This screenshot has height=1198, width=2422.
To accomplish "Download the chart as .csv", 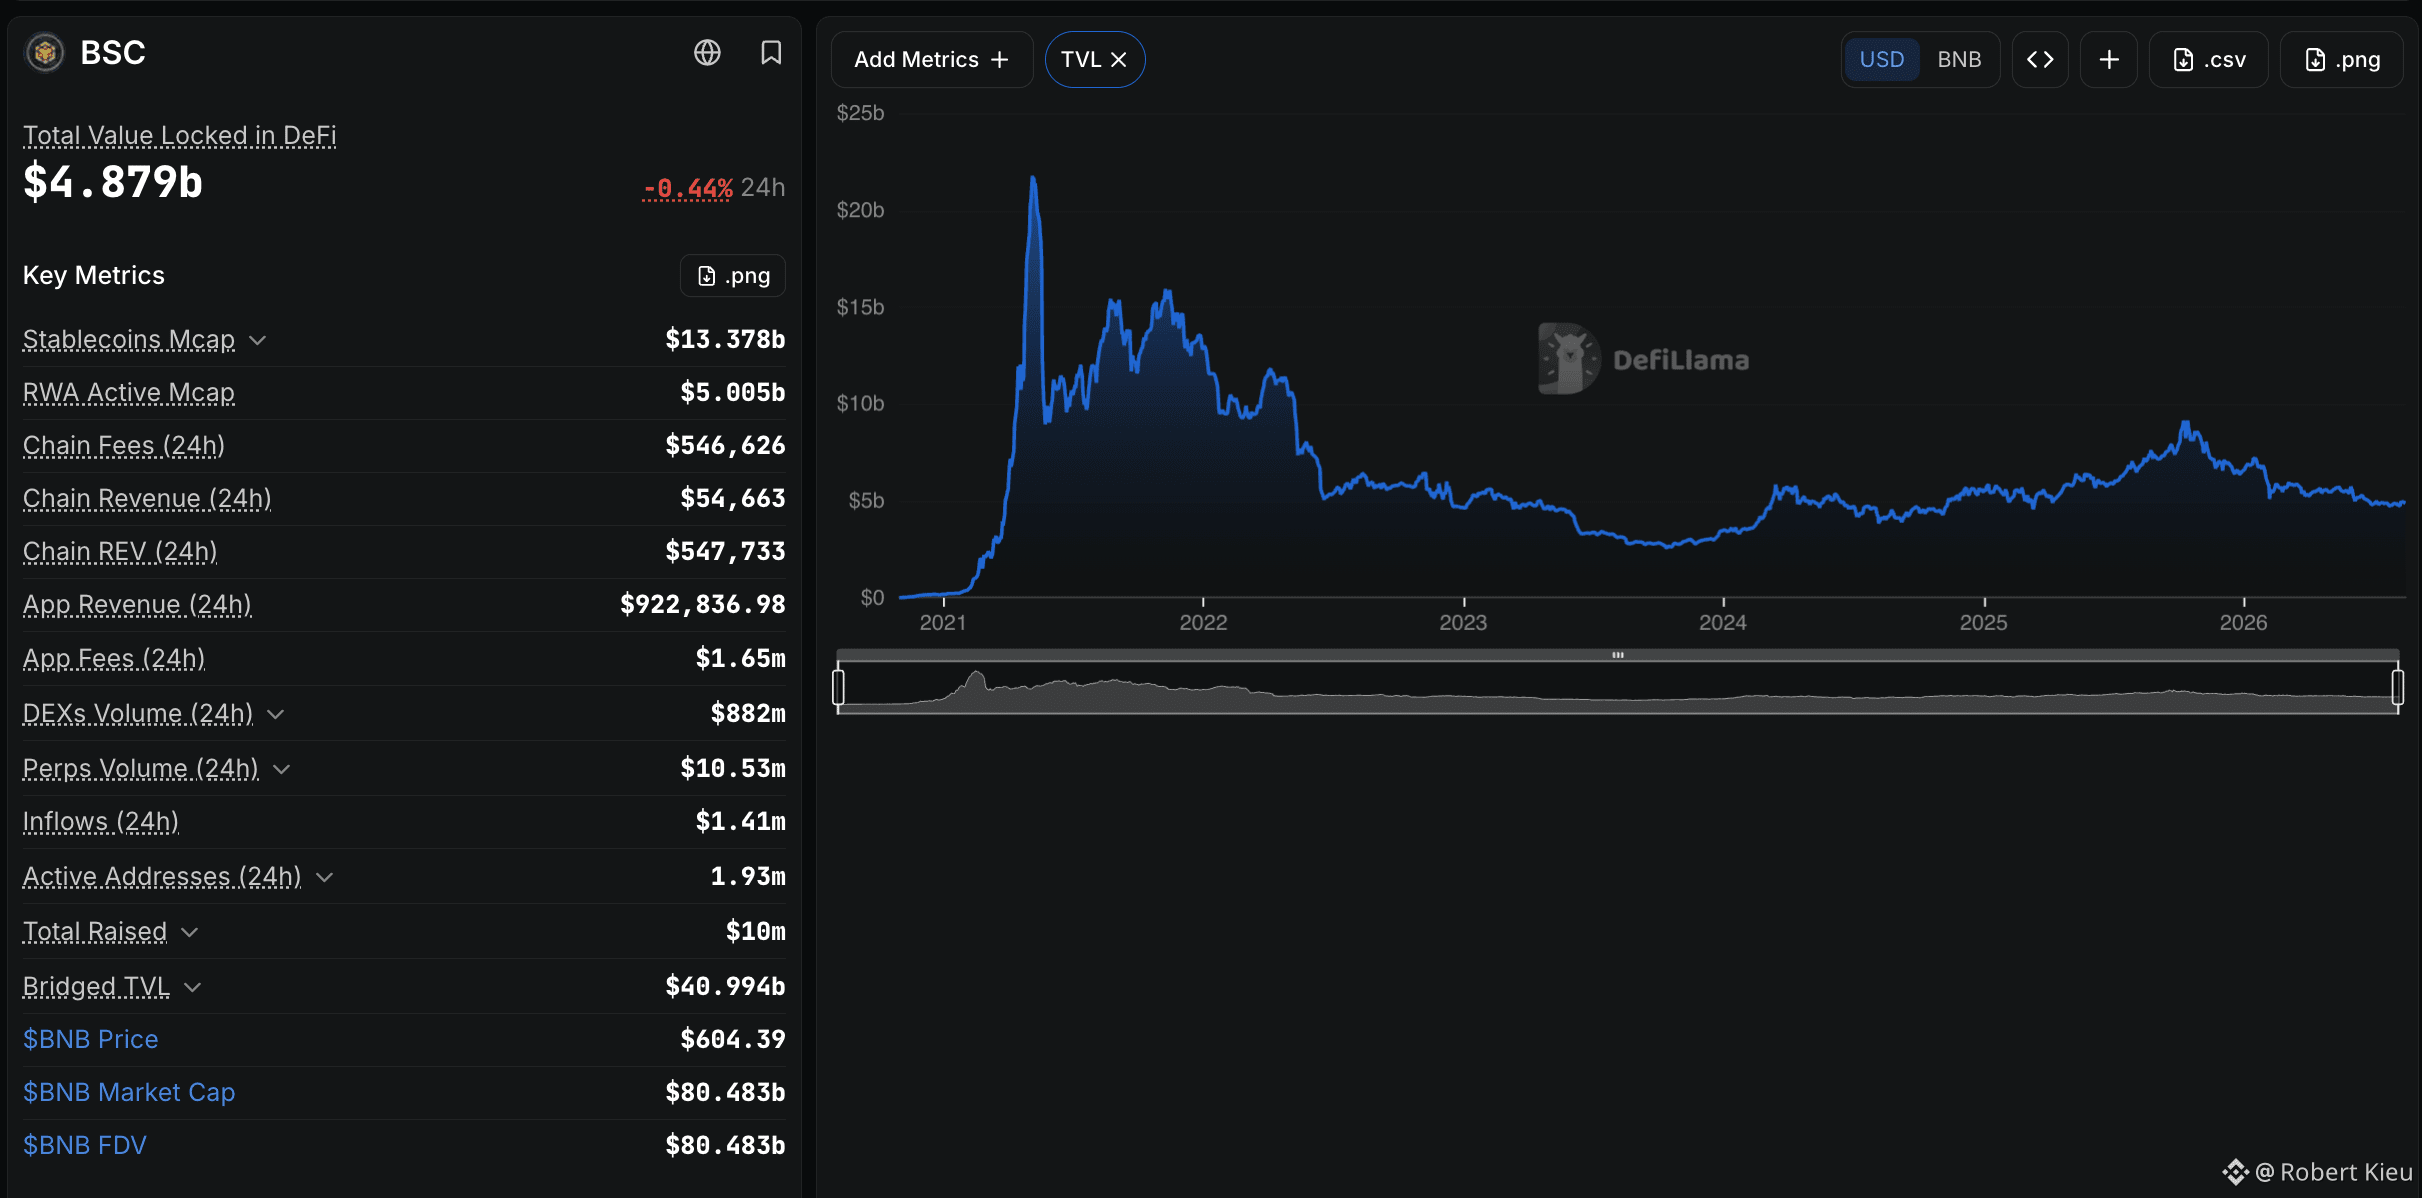I will (x=2209, y=60).
